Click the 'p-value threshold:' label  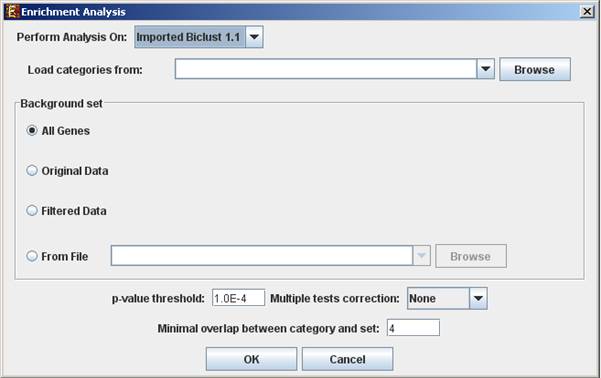[158, 298]
